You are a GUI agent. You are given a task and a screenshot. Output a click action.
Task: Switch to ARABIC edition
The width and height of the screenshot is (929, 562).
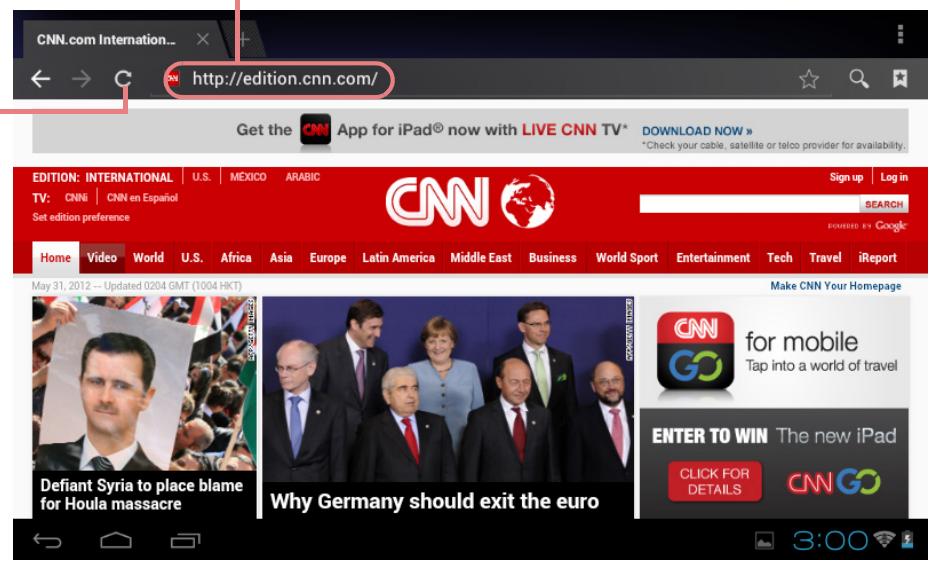(x=302, y=177)
